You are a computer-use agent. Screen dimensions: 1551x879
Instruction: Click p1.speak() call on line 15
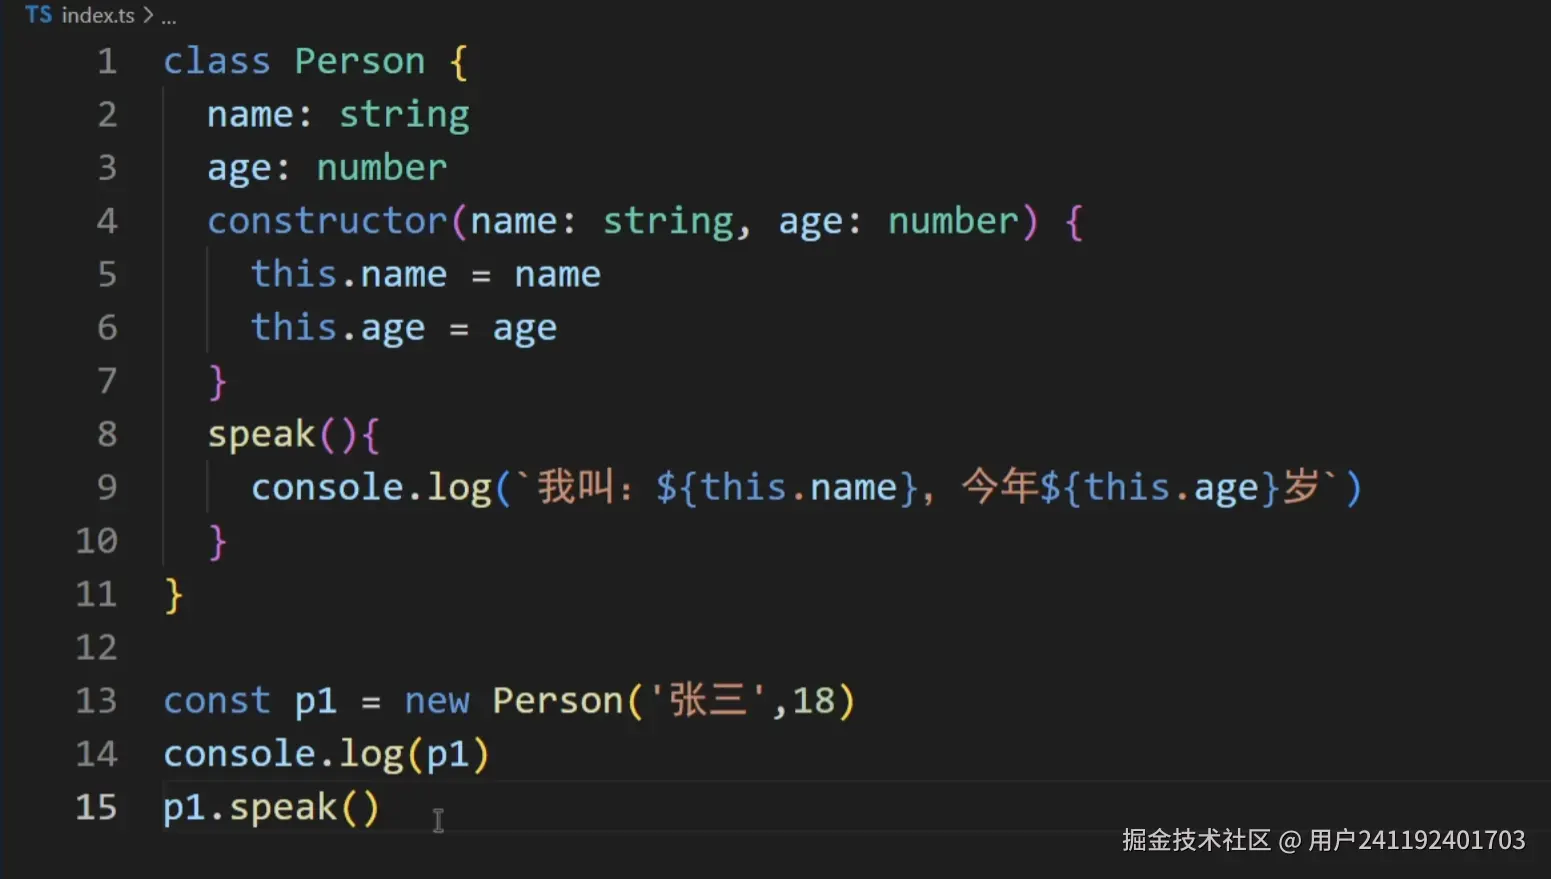click(x=272, y=808)
